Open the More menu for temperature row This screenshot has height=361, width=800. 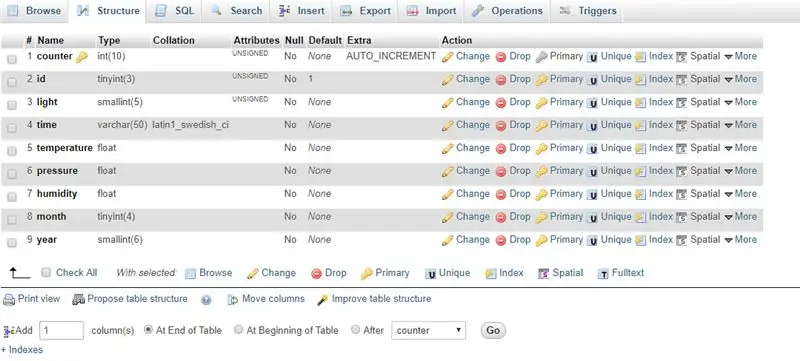pos(740,148)
